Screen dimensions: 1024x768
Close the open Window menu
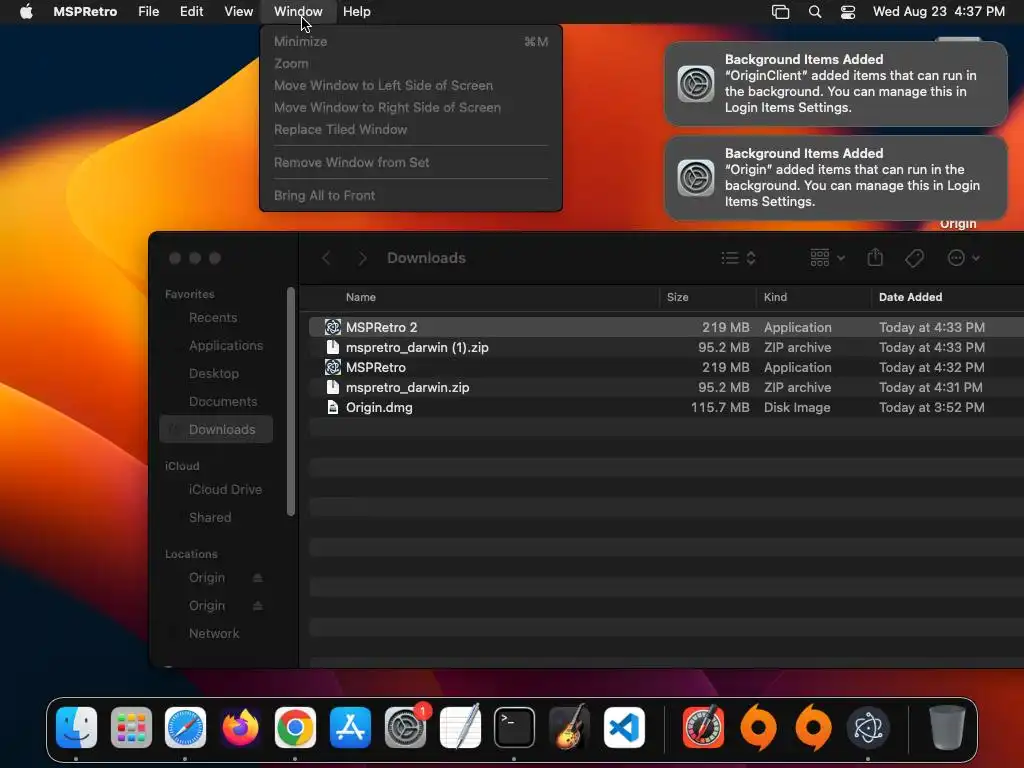click(298, 11)
